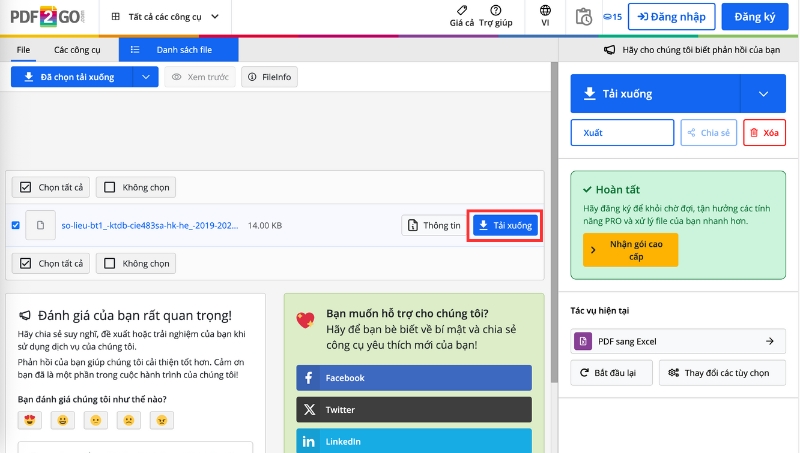Open arrow next to Đã chọn tải xuống
The image size is (800, 453).
point(146,77)
